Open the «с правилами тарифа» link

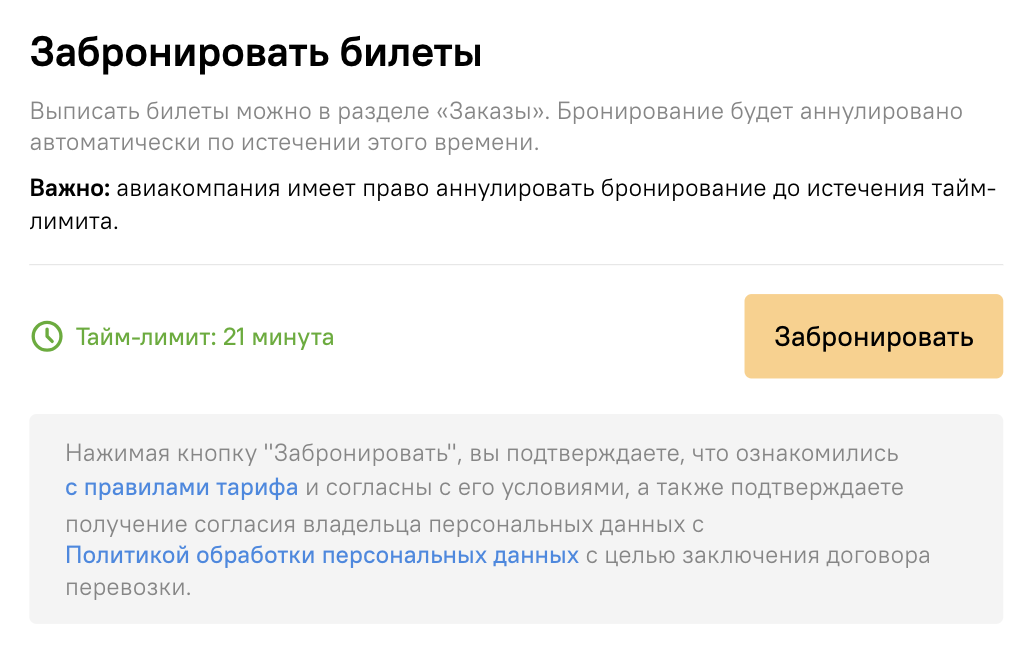181,487
